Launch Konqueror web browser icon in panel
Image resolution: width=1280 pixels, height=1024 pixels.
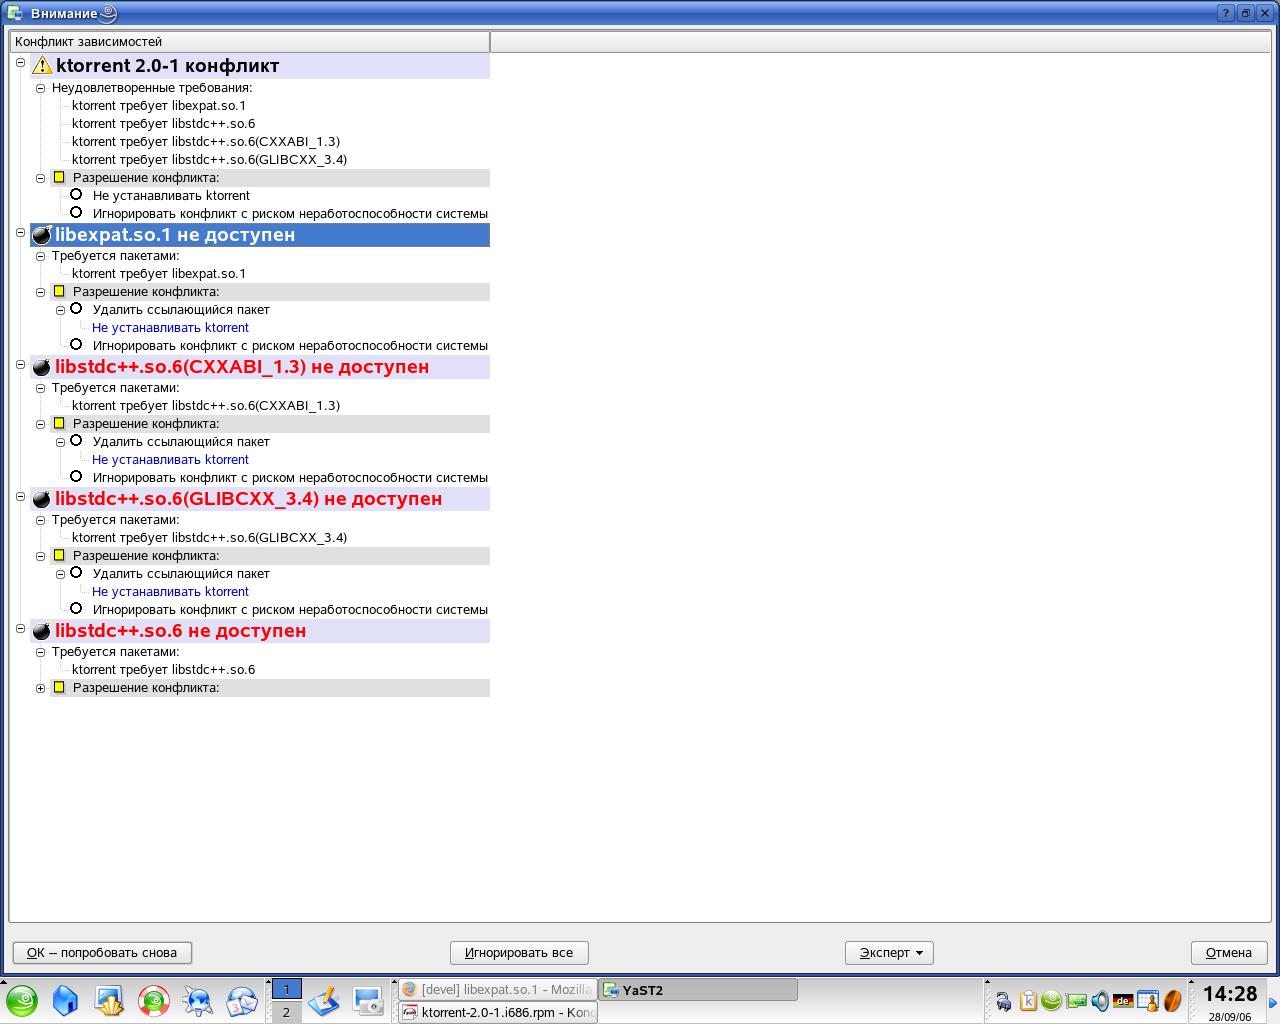coord(198,1001)
